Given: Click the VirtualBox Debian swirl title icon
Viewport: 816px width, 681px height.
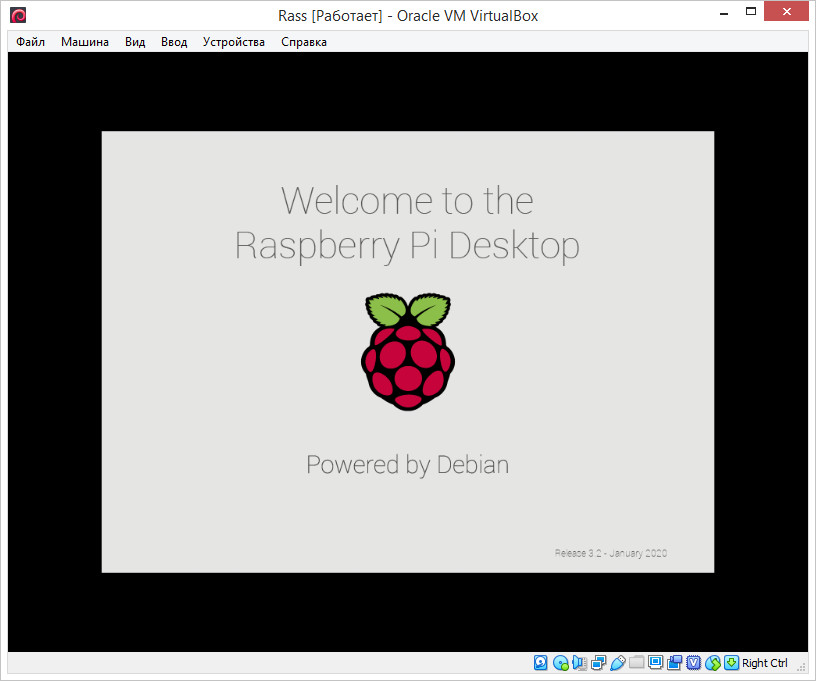Looking at the screenshot, I should pos(18,16).
